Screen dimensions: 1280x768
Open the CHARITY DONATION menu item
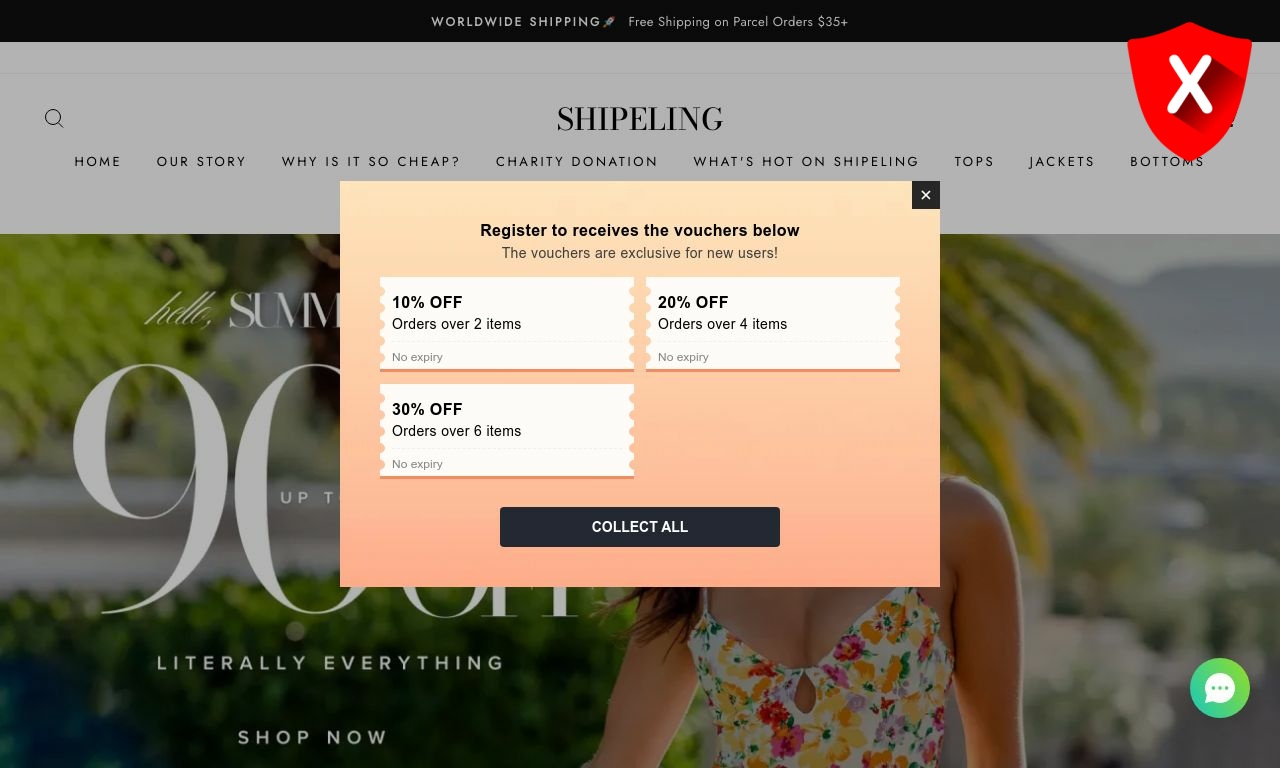coord(577,161)
